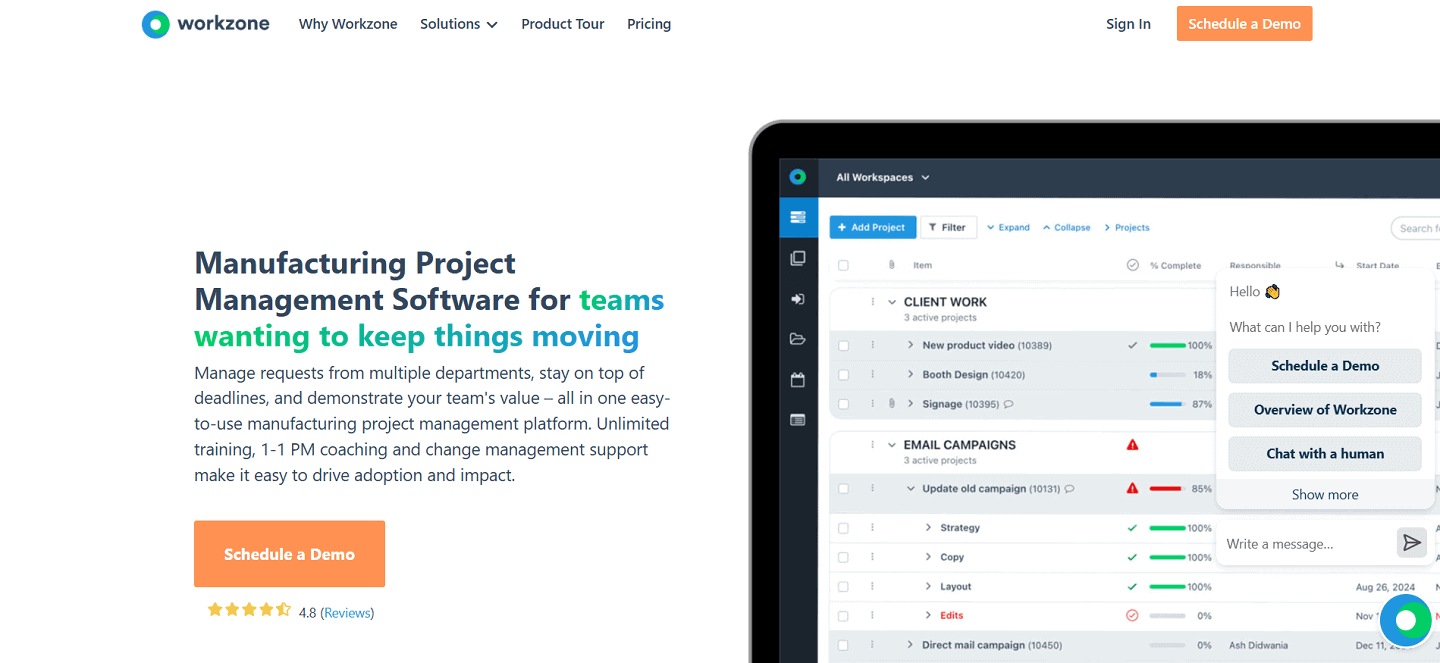
Task: Select the Project List view in the sidebar
Action: (798, 217)
